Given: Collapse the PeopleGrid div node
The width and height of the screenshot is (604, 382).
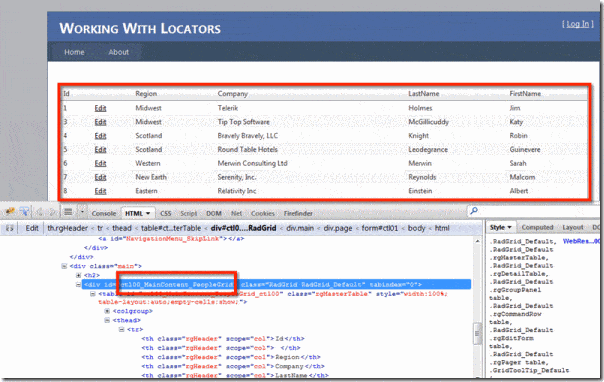Looking at the screenshot, I should click(x=79, y=285).
